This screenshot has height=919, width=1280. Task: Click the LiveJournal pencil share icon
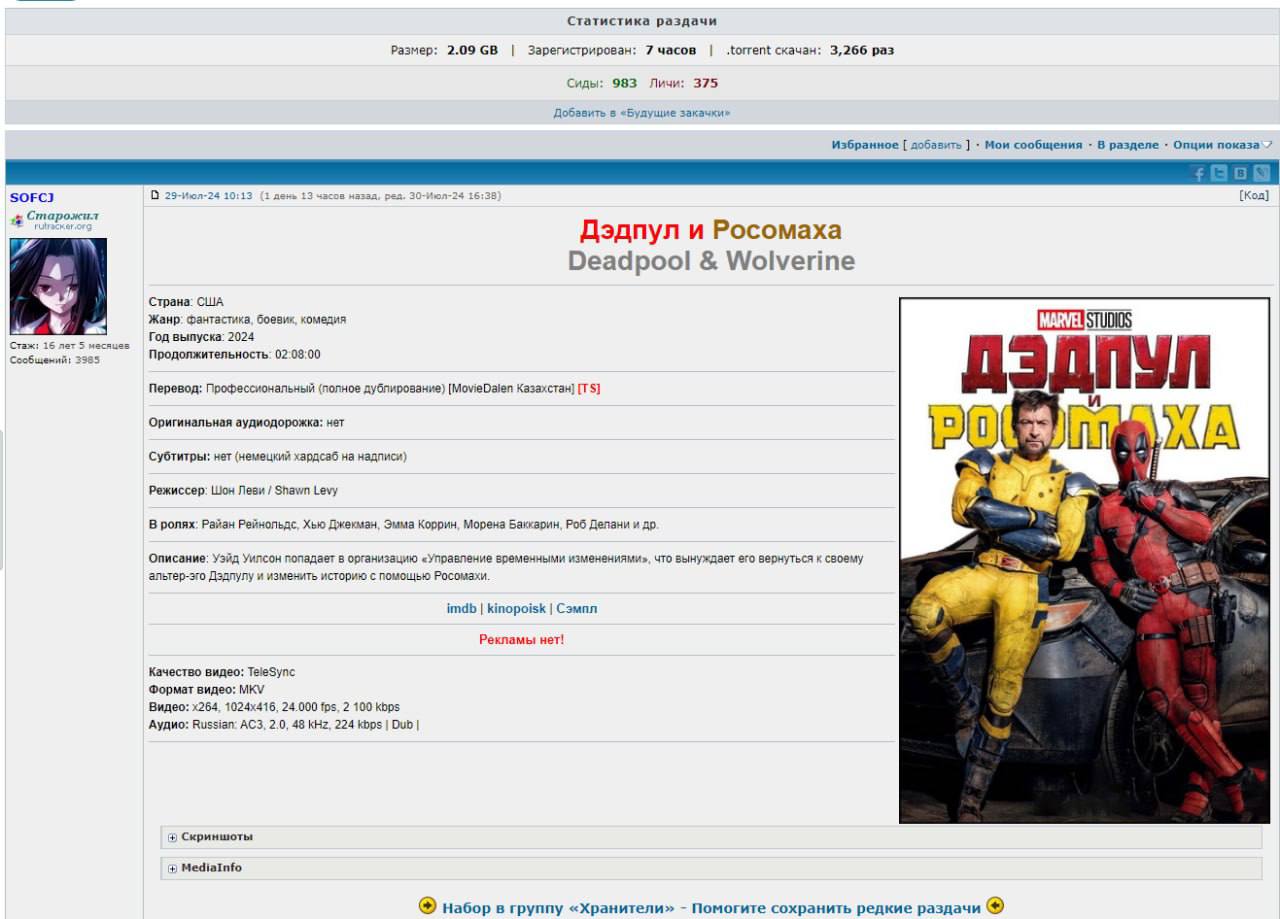point(1261,173)
